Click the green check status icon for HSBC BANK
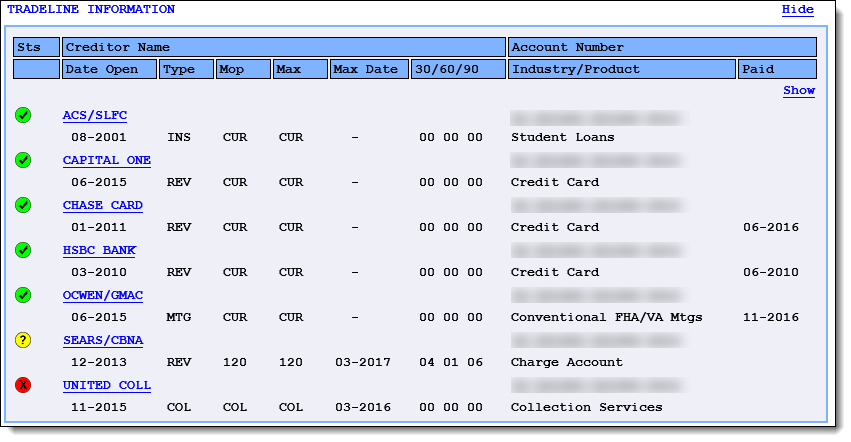The width and height of the screenshot is (851, 442). point(23,250)
